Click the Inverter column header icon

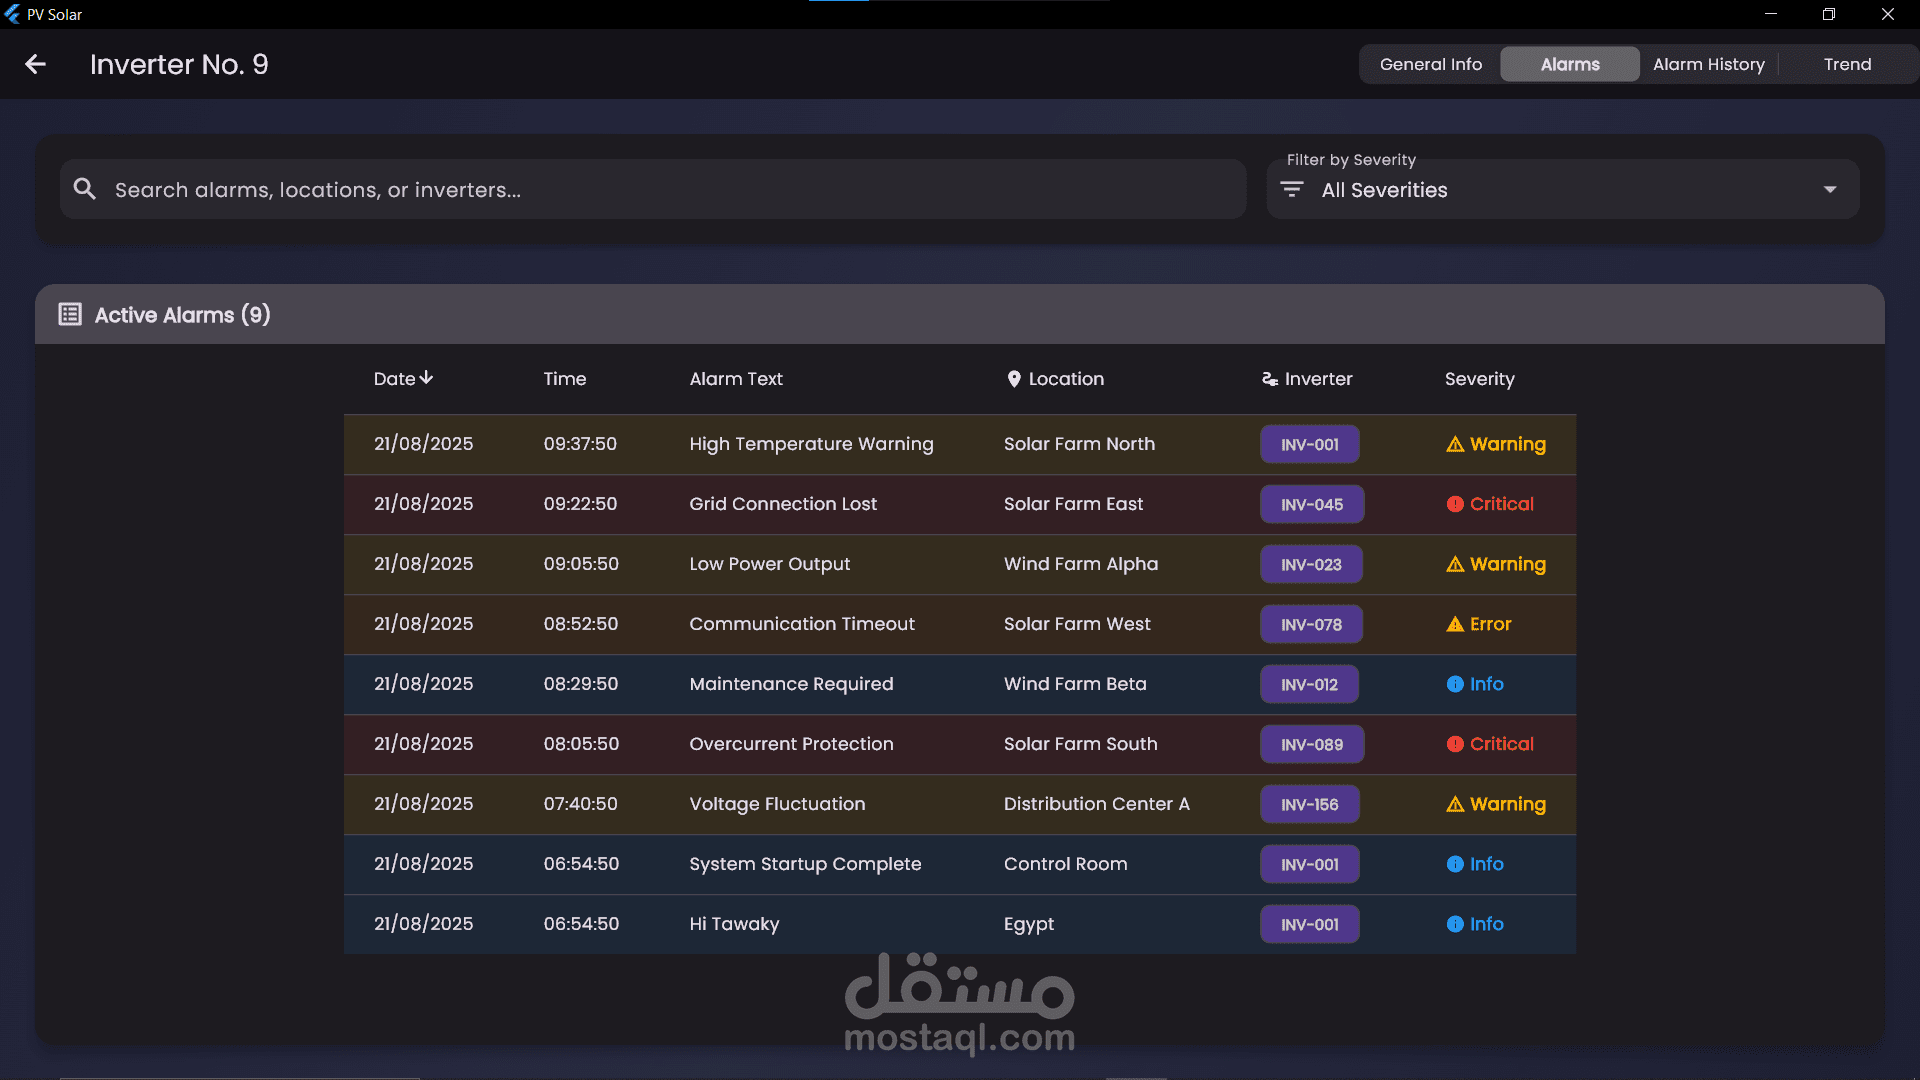click(1270, 379)
